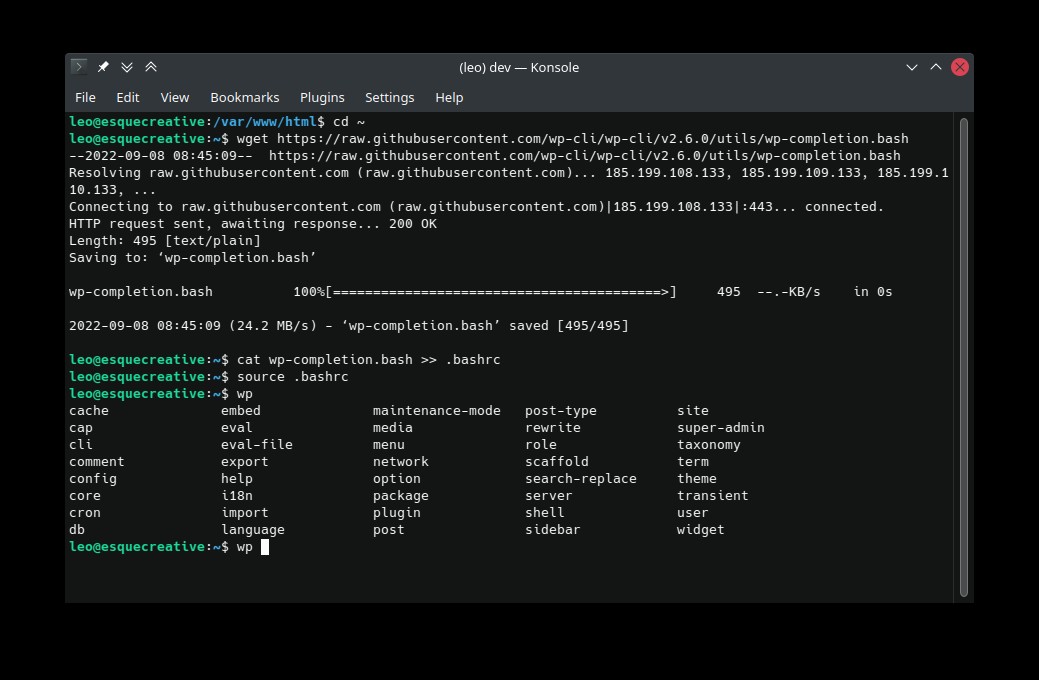This screenshot has height=680, width=1039.
Task: Click the 'role' command text
Action: (x=541, y=445)
